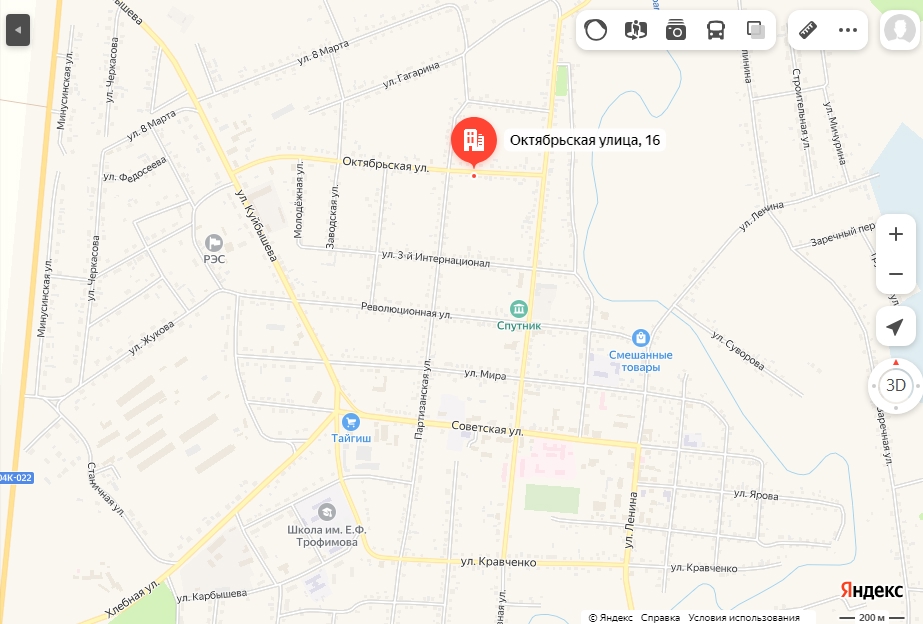The width and height of the screenshot is (923, 624).
Task: Open the user profile avatar
Action: click(x=899, y=29)
